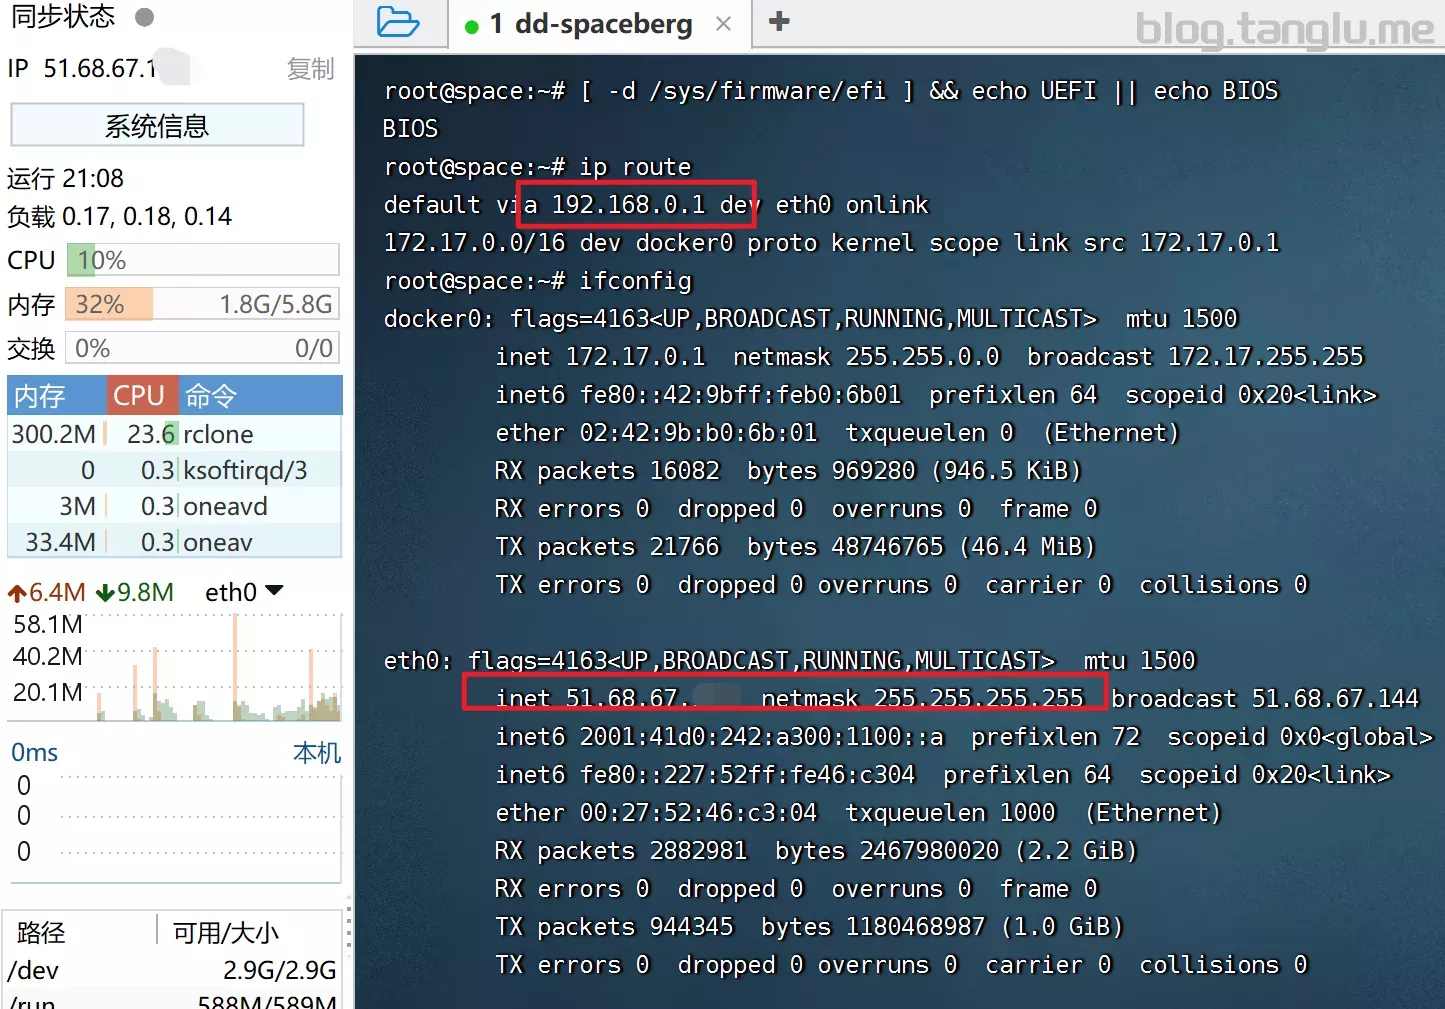1445x1009 pixels.
Task: Click the orange upload speed arrow
Action: (17, 593)
